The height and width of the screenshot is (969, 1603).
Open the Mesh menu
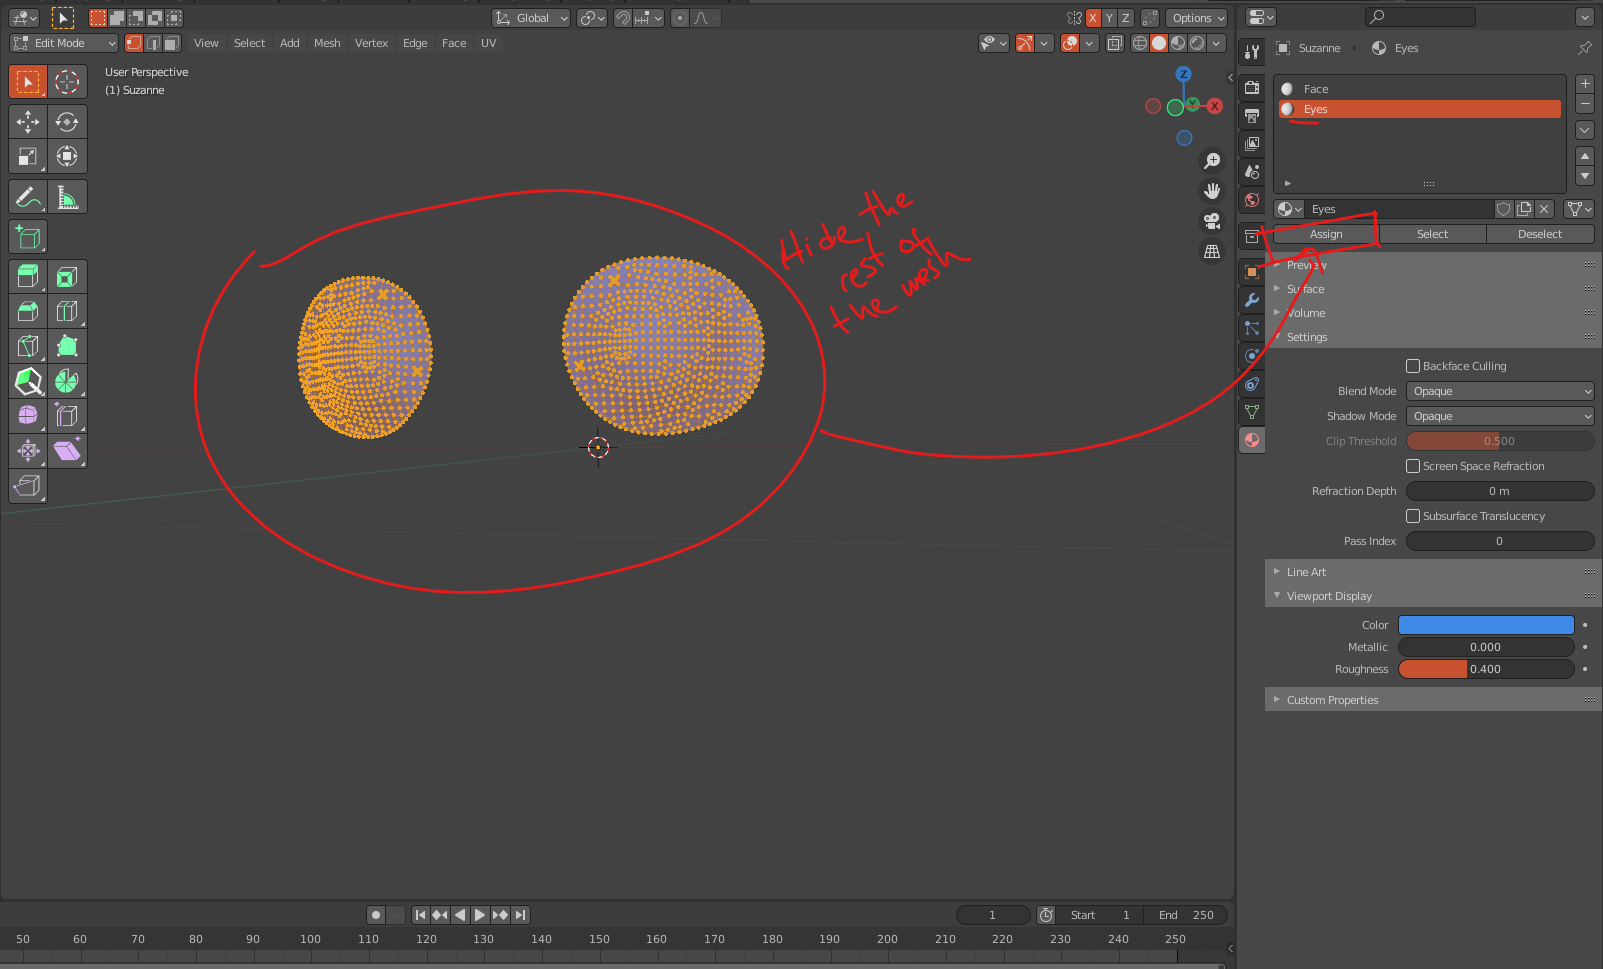[327, 43]
